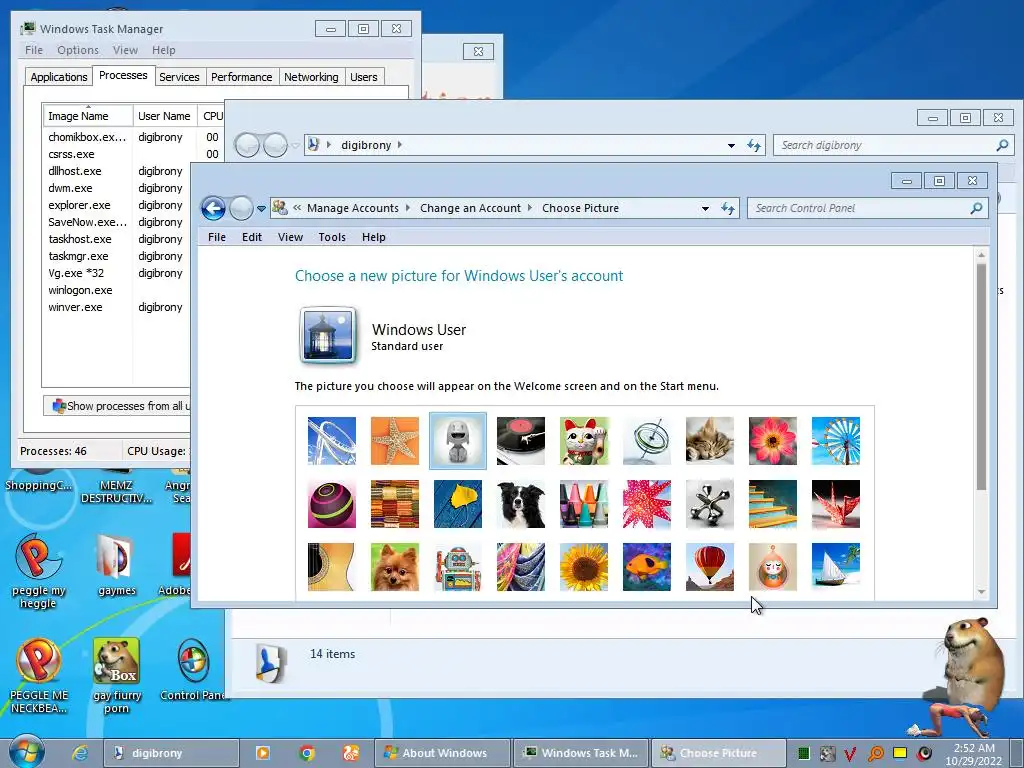1024x768 pixels.
Task: Choose the sleeping kitten picture
Action: (710, 441)
